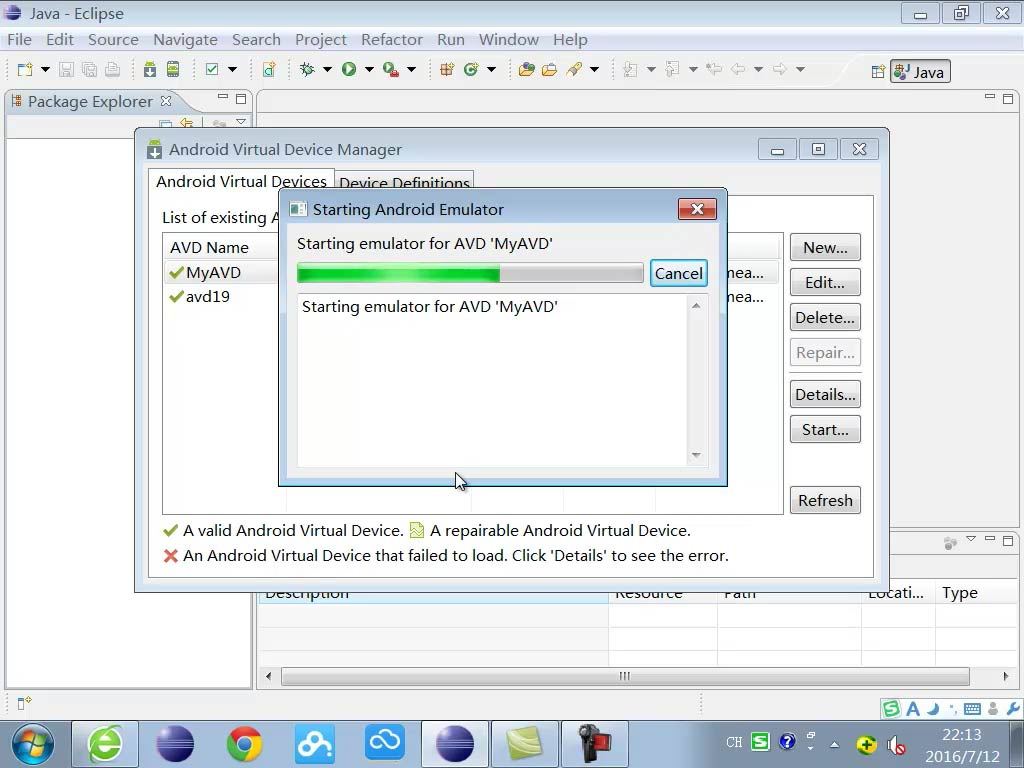Viewport: 1024px width, 768px height.
Task: Click the Cancel button in the emulator dialog
Action: click(x=679, y=273)
